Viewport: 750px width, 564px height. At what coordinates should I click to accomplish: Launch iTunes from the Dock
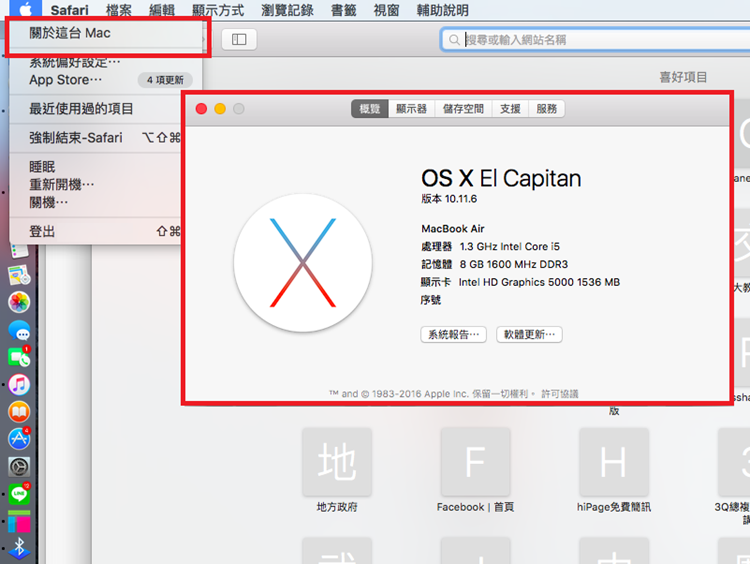coord(19,385)
